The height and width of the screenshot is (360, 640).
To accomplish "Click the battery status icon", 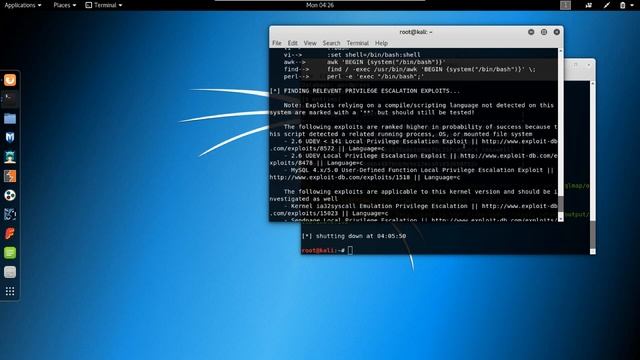I will click(622, 5).
